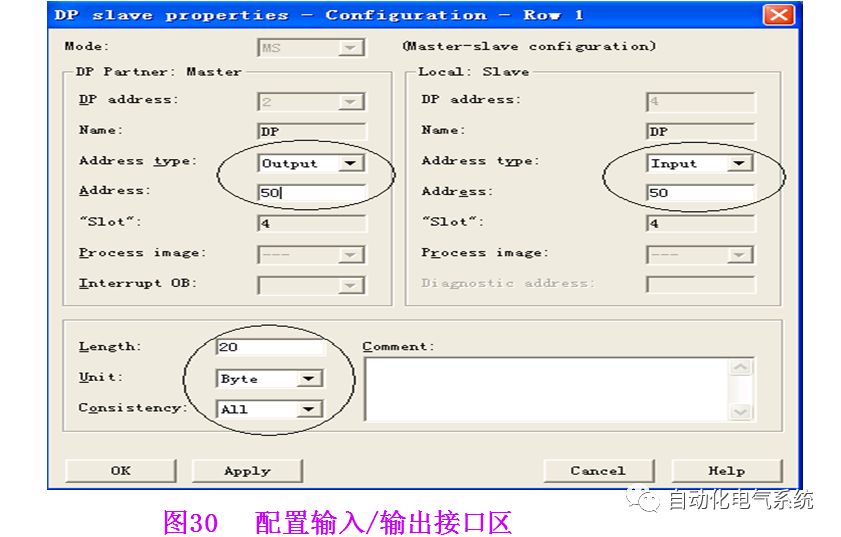Click the Apply button
This screenshot has height=537, width=841.
[x=247, y=470]
